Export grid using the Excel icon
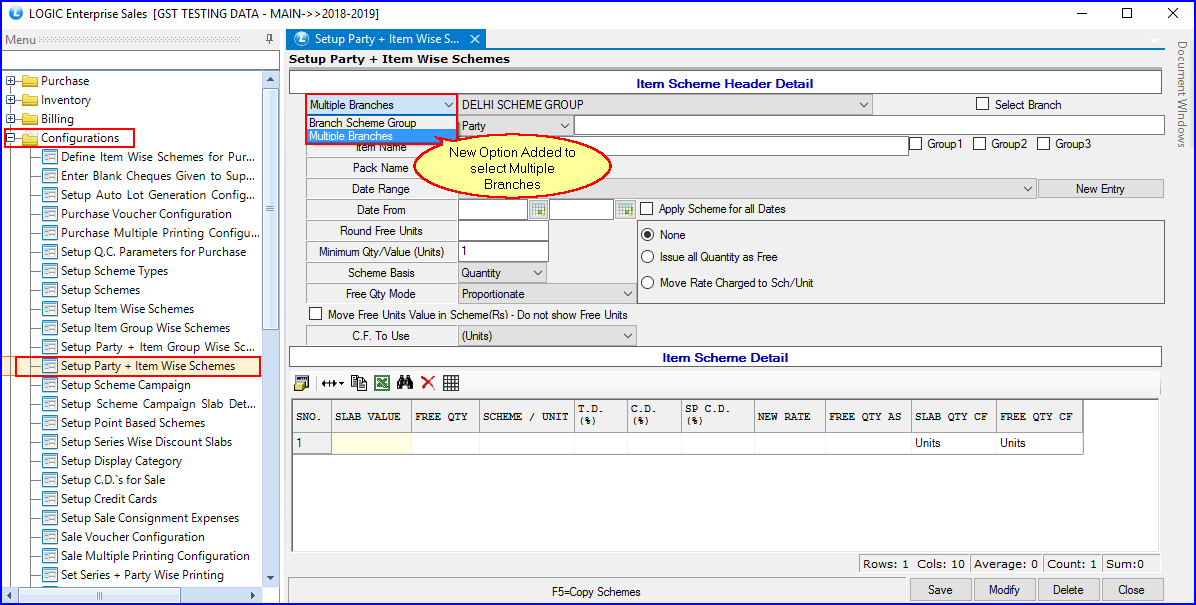 pos(381,383)
